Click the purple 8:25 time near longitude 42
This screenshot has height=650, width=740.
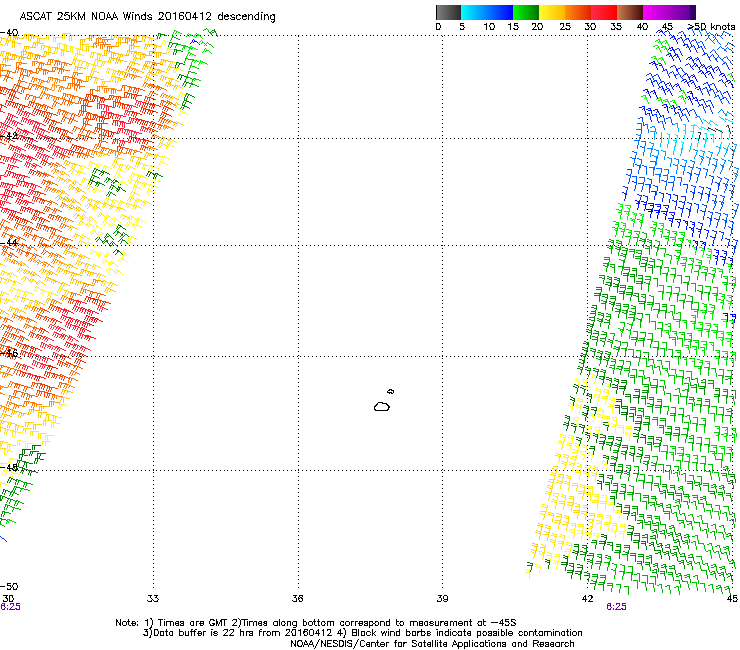[616, 607]
